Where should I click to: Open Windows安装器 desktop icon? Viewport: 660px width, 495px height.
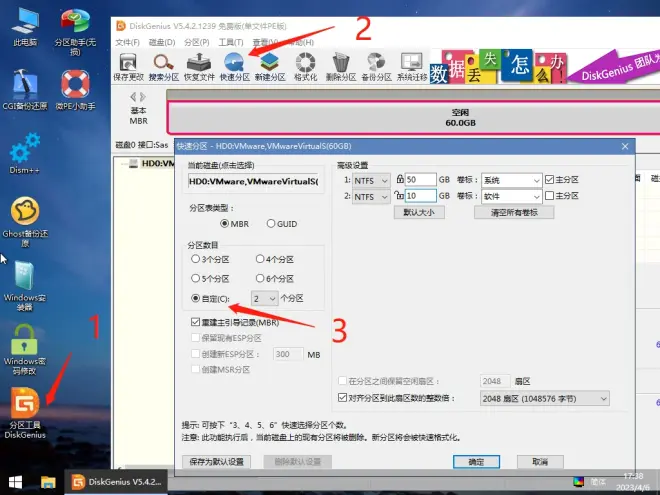[x=25, y=286]
